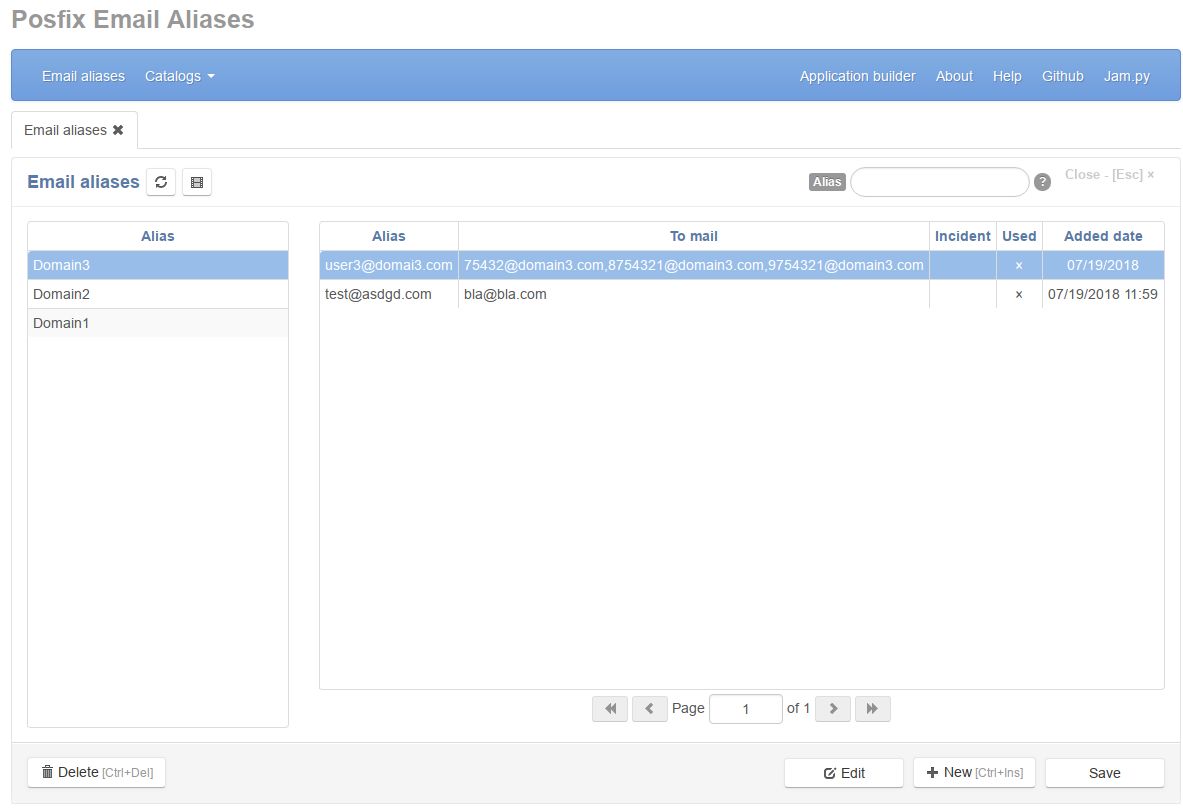
Task: Toggle Used mark for test@asdgd.com row
Action: 1019,294
